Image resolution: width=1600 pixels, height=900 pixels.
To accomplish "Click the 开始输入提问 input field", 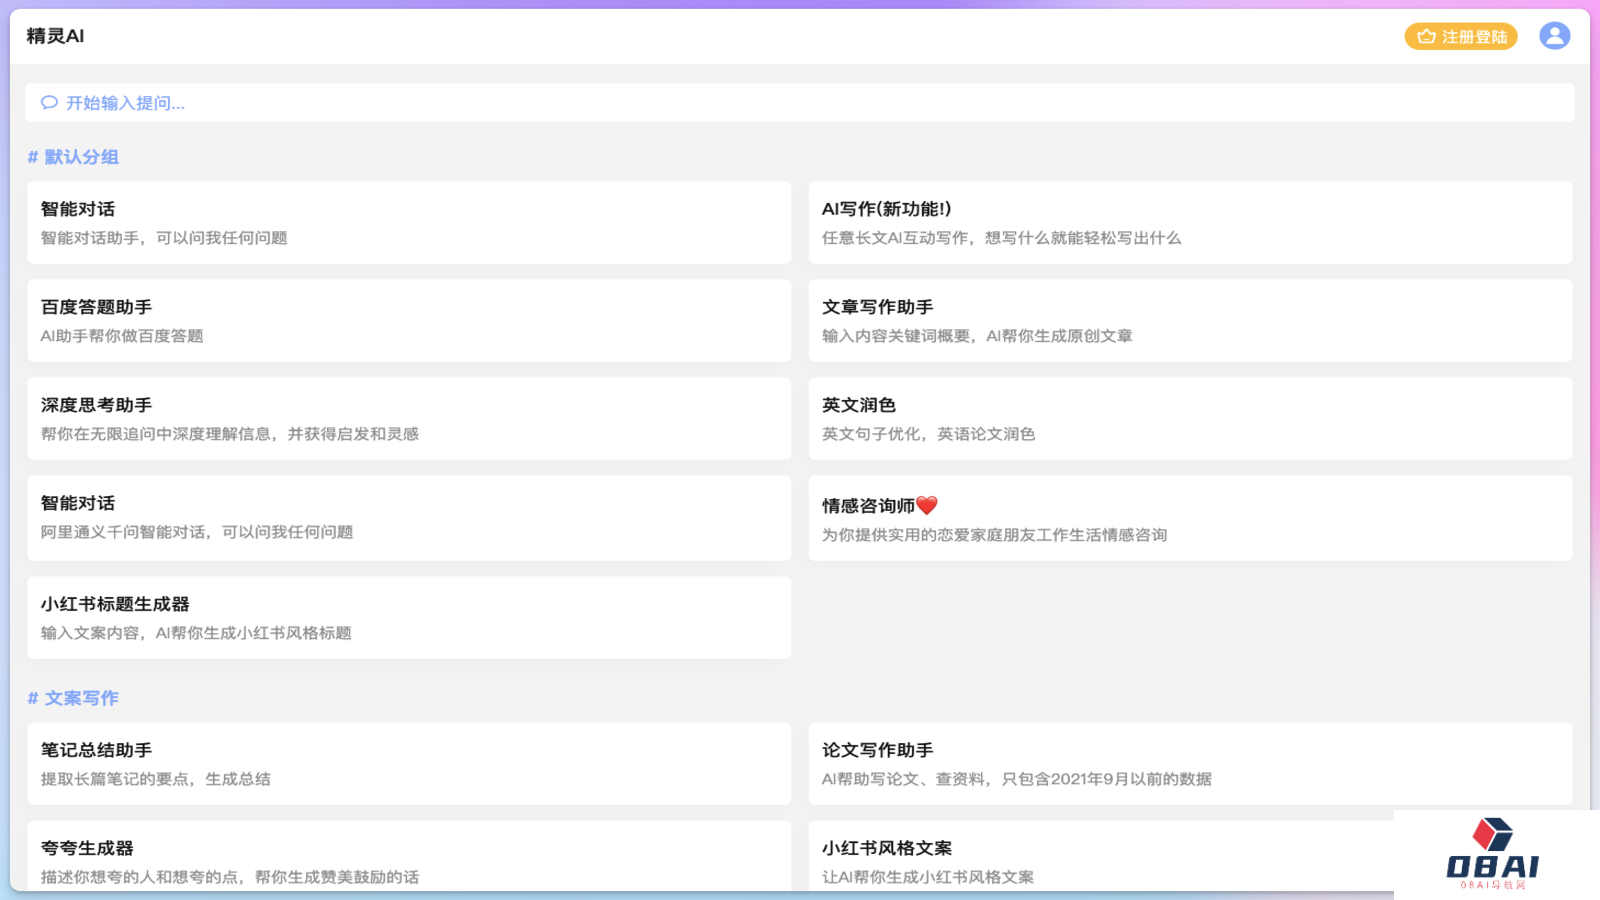I will [798, 103].
